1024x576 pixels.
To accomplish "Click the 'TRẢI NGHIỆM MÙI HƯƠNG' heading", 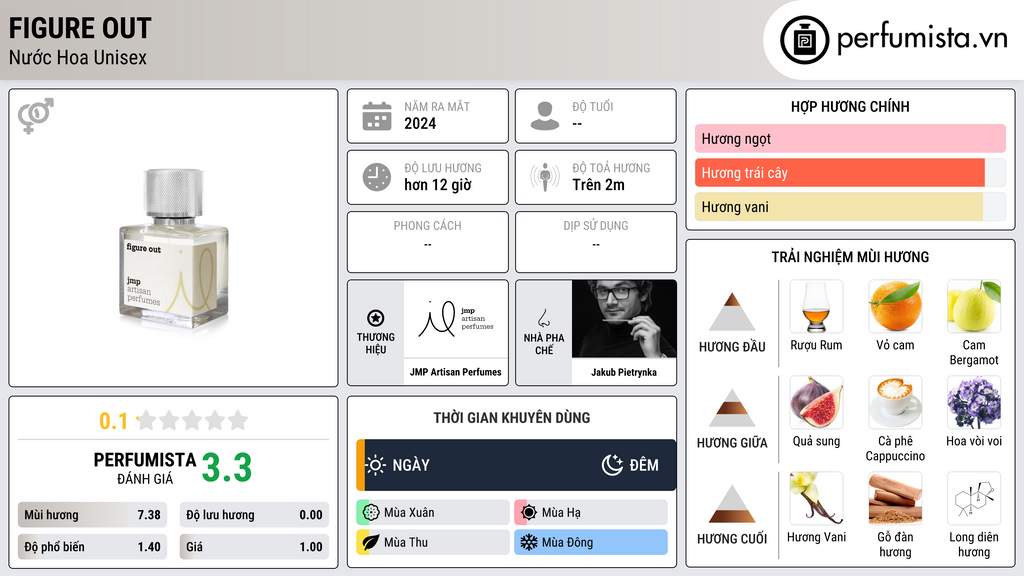I will click(850, 257).
